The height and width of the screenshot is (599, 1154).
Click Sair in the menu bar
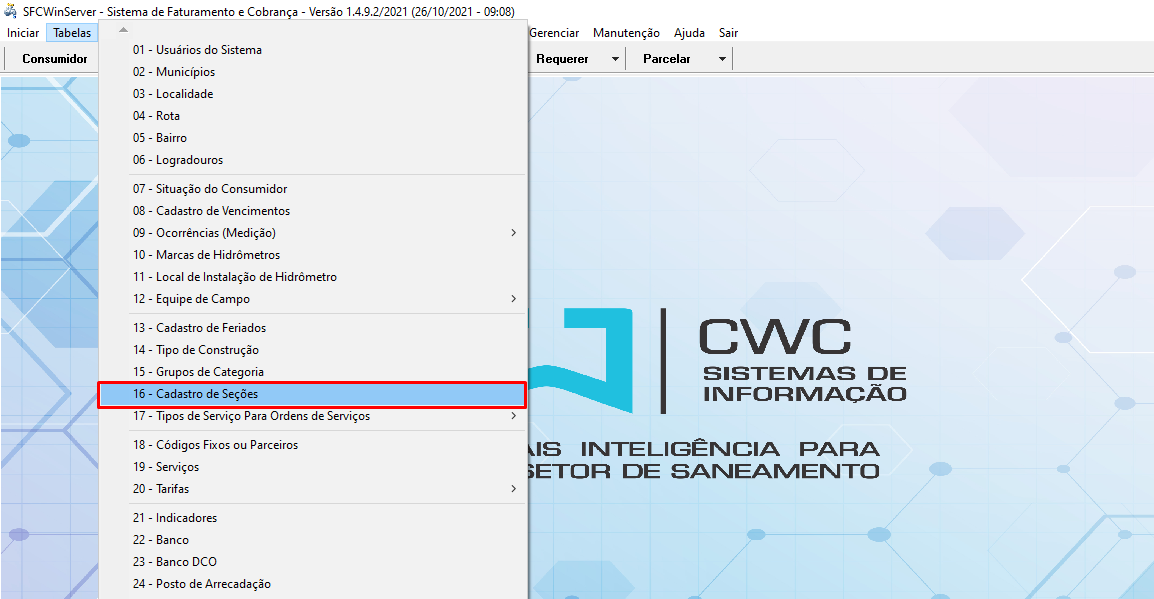click(728, 33)
